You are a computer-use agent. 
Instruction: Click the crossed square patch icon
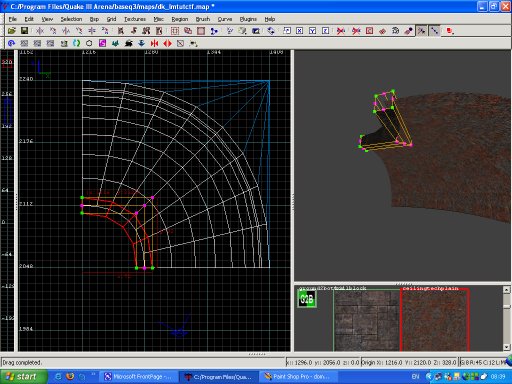click(180, 43)
